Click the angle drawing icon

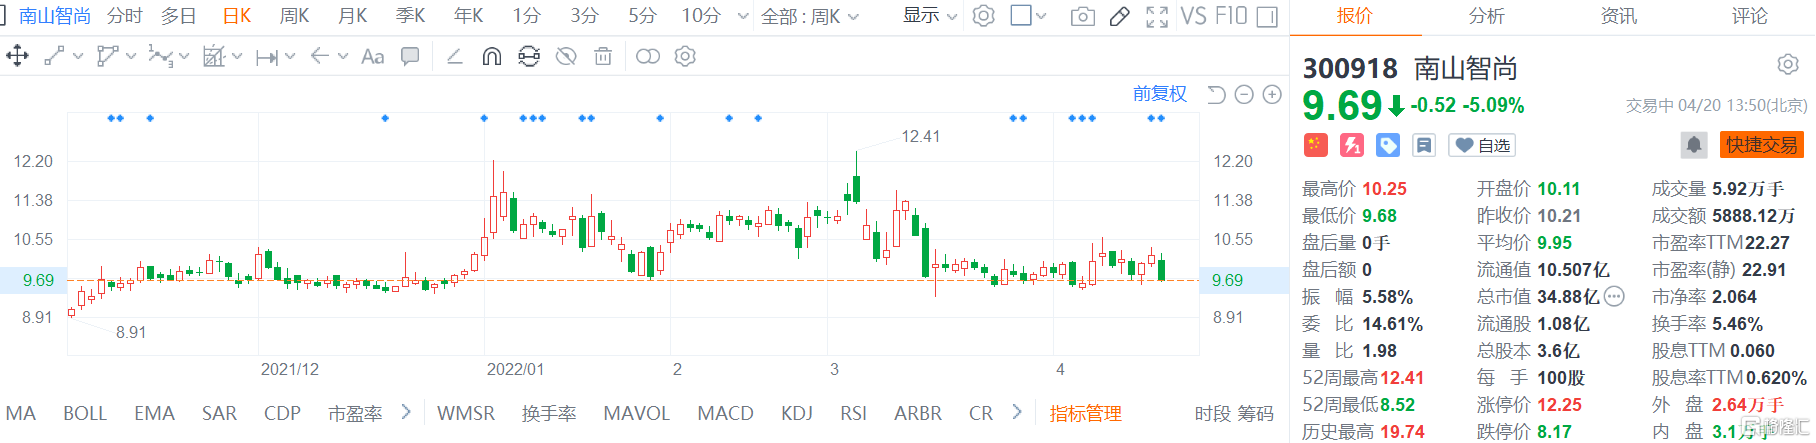pos(454,56)
